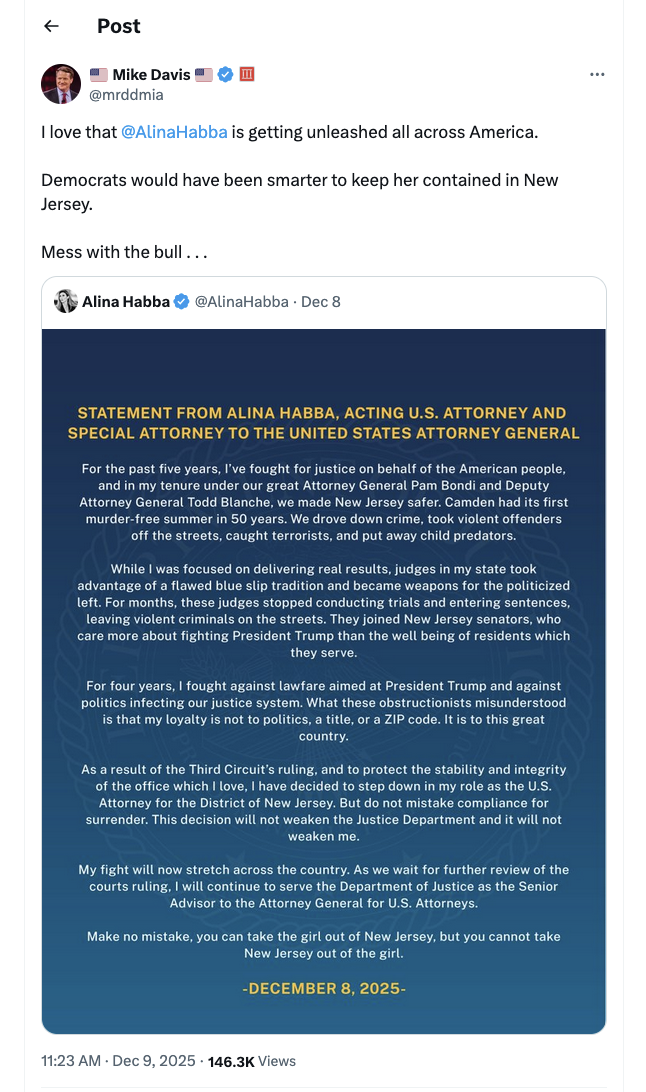Screen dimensions: 646x1092
Task: Click the flag emoji after Mike Davis's name
Action: [x=204, y=75]
